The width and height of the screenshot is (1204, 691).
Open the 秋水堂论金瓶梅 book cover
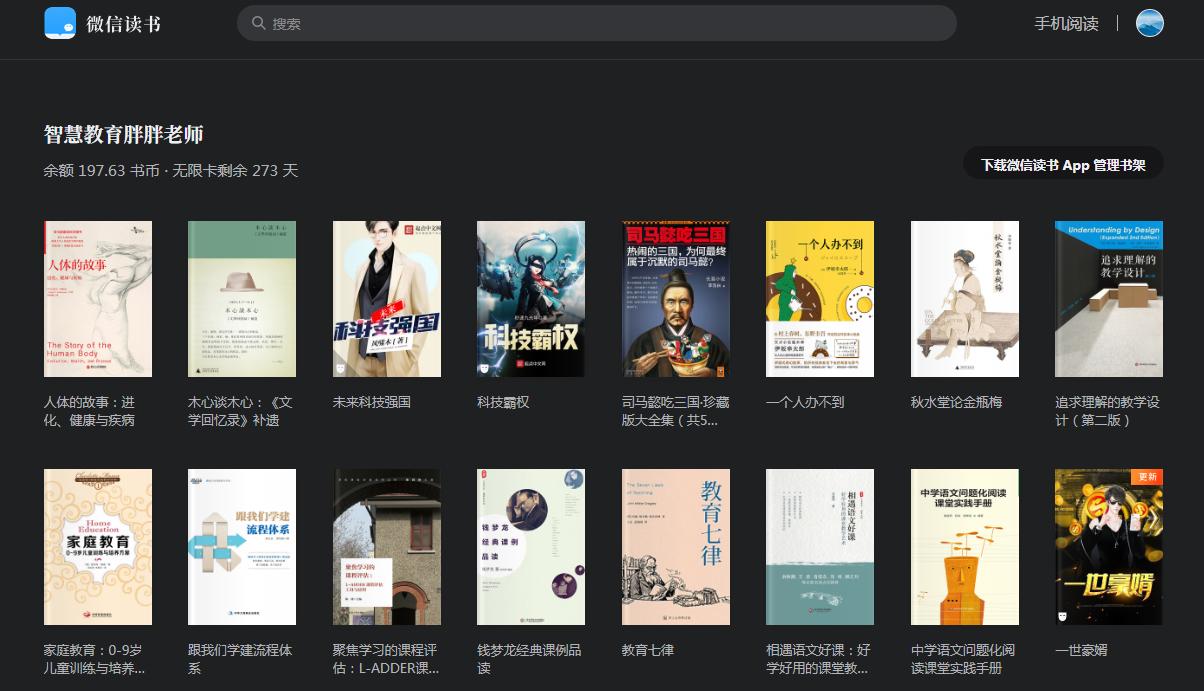(x=964, y=298)
